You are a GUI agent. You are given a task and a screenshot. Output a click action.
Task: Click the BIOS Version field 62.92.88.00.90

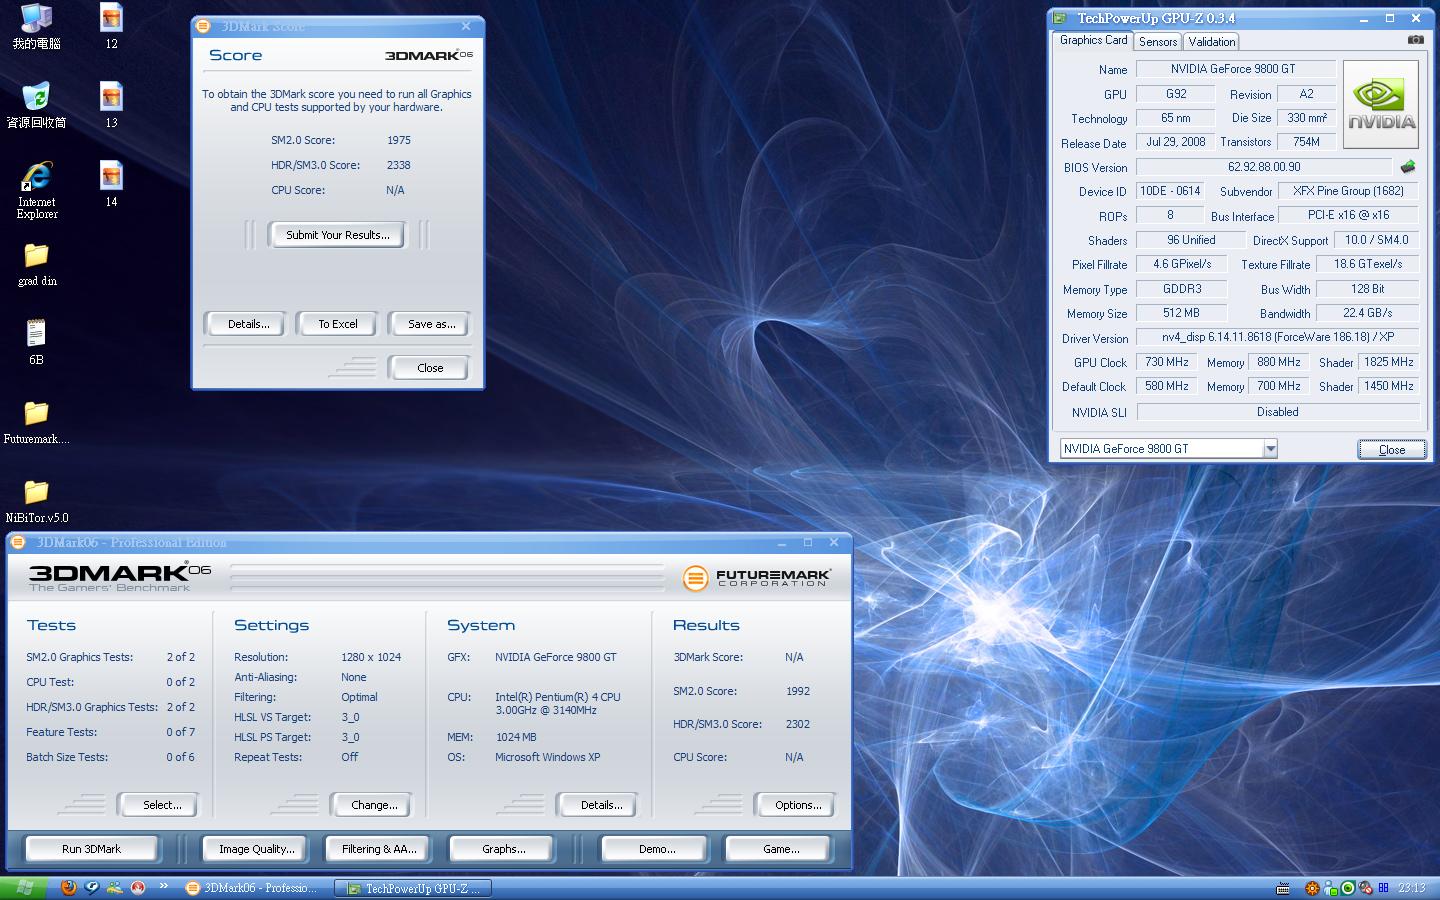coord(1264,167)
